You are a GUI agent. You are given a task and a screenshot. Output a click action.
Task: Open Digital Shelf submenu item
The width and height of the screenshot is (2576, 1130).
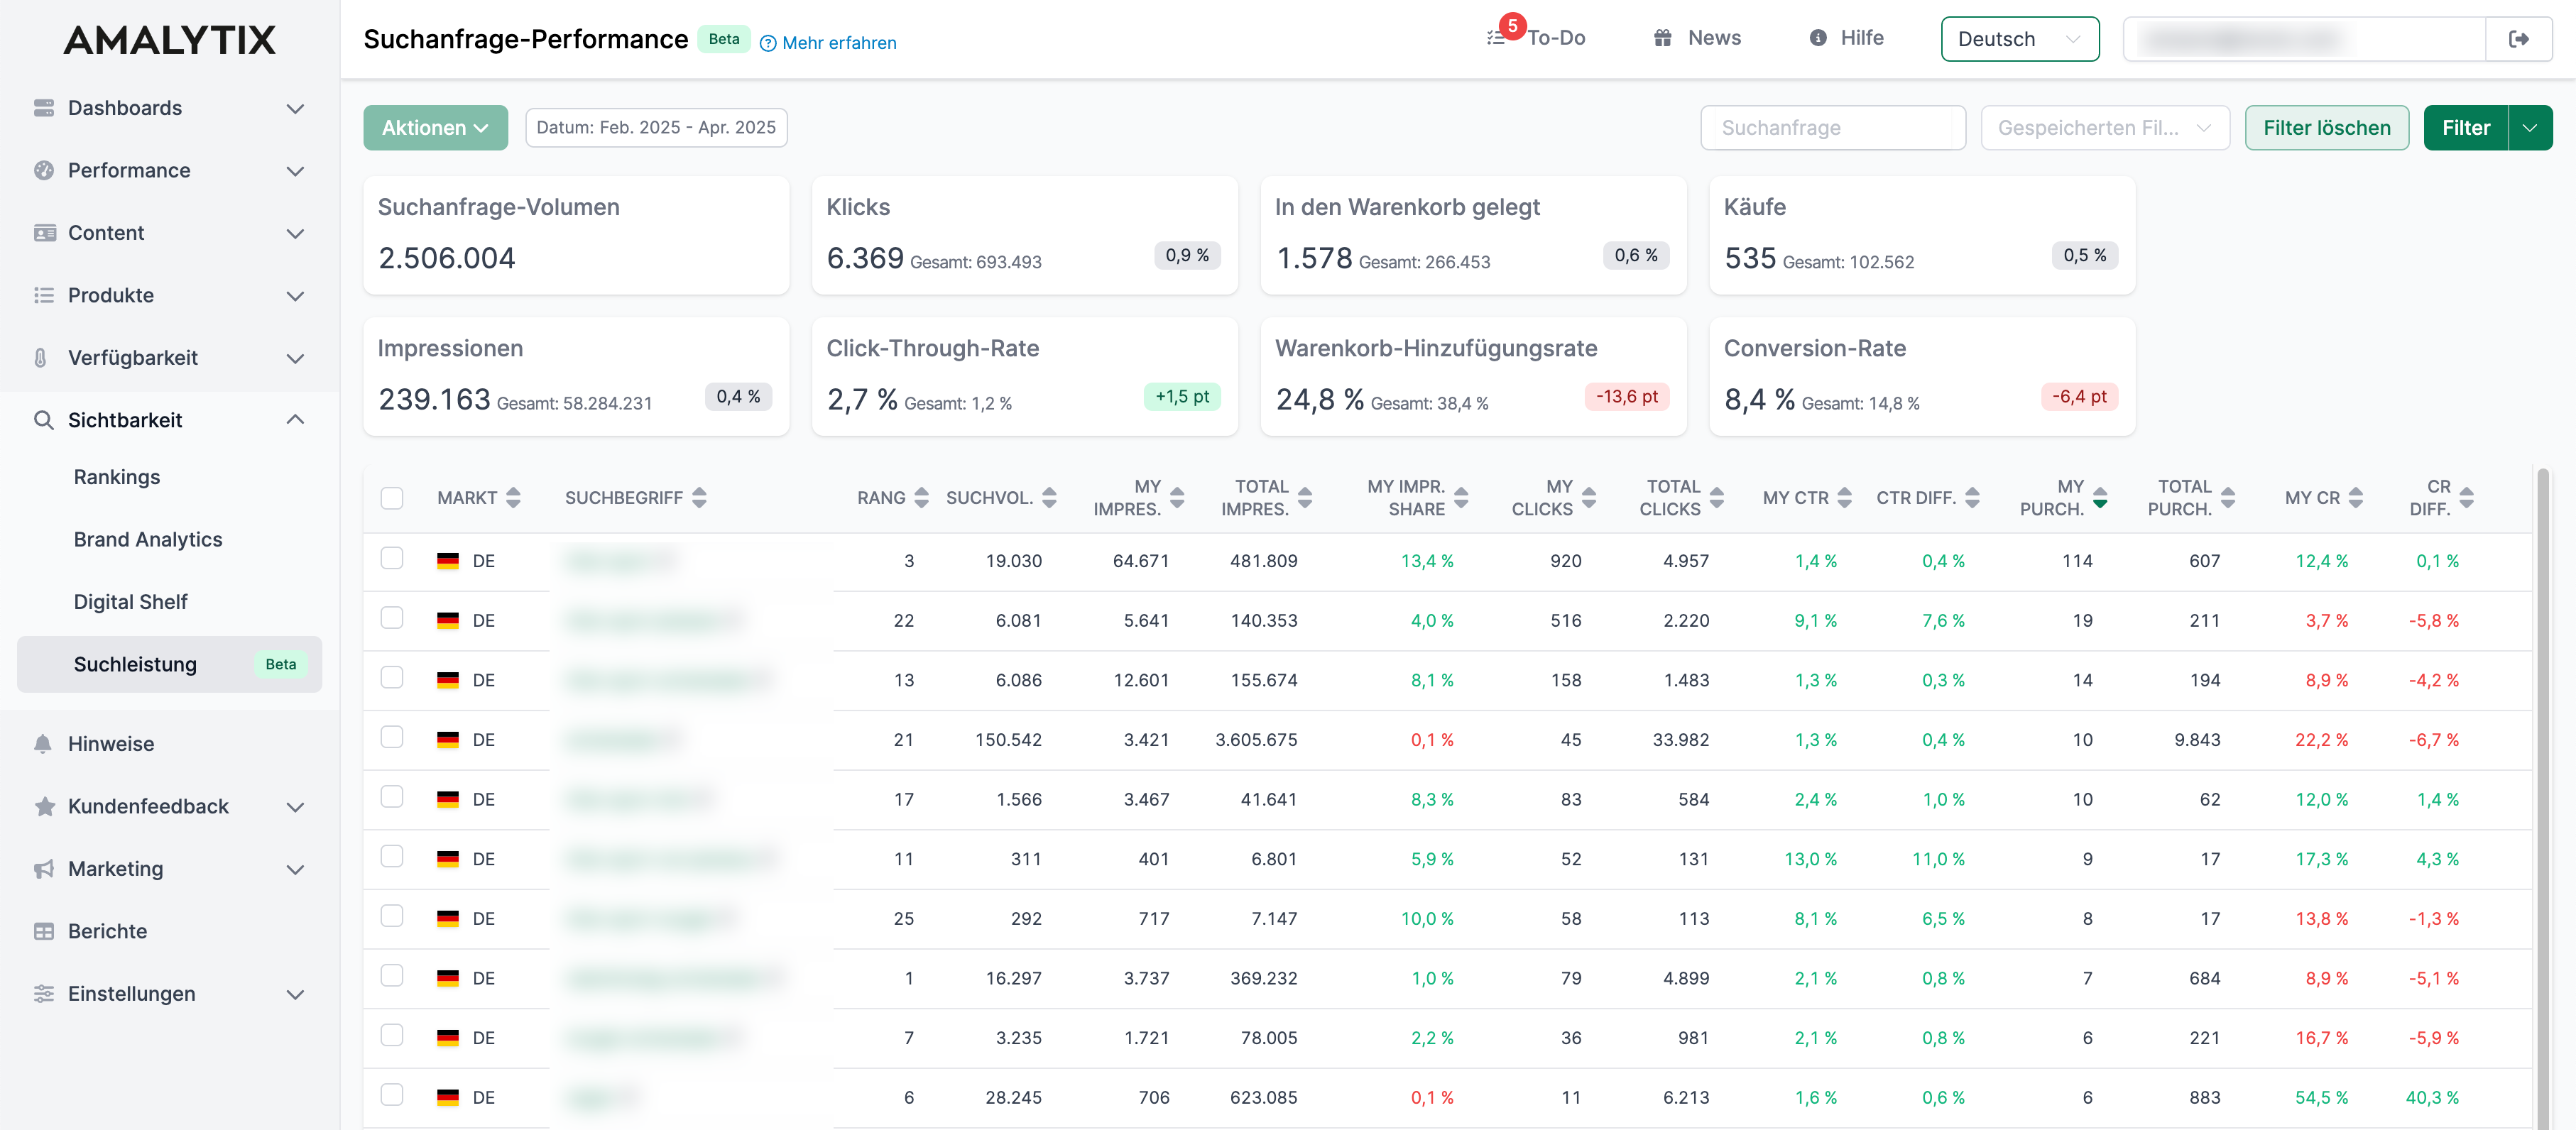pos(131,602)
